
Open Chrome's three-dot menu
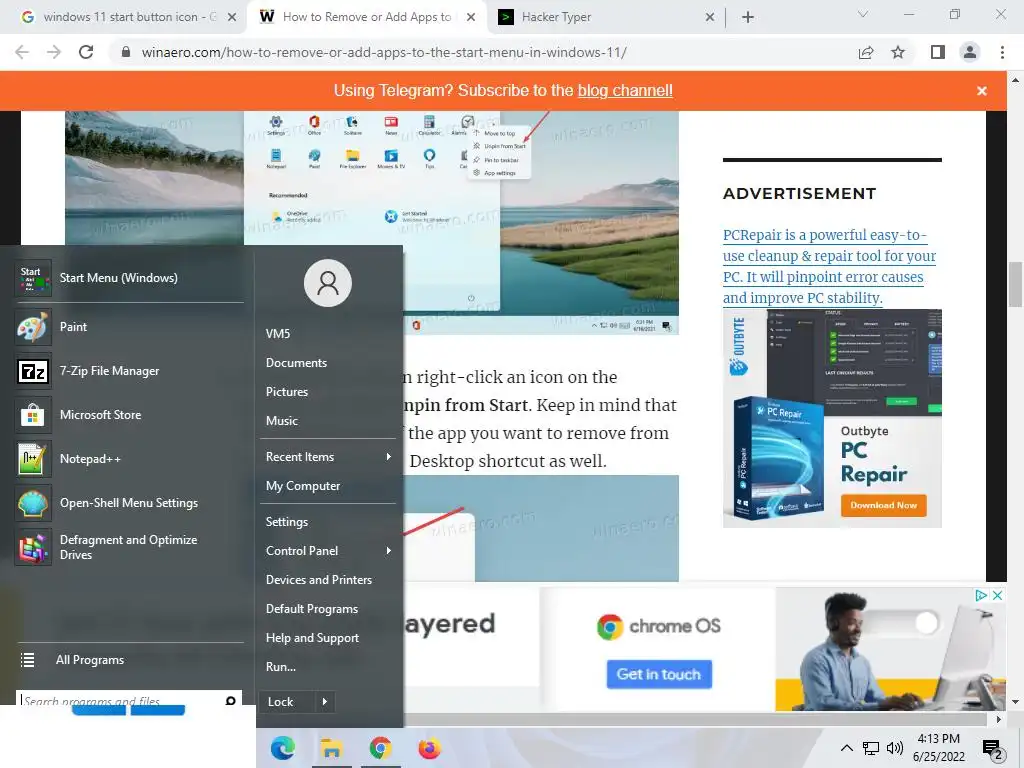(1002, 52)
